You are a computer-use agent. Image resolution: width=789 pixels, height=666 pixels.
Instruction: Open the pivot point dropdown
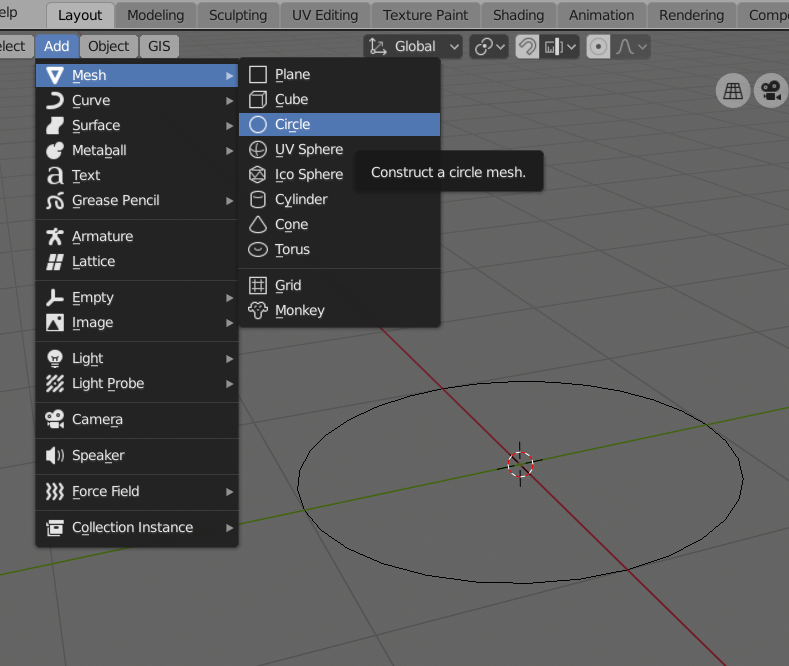point(489,47)
